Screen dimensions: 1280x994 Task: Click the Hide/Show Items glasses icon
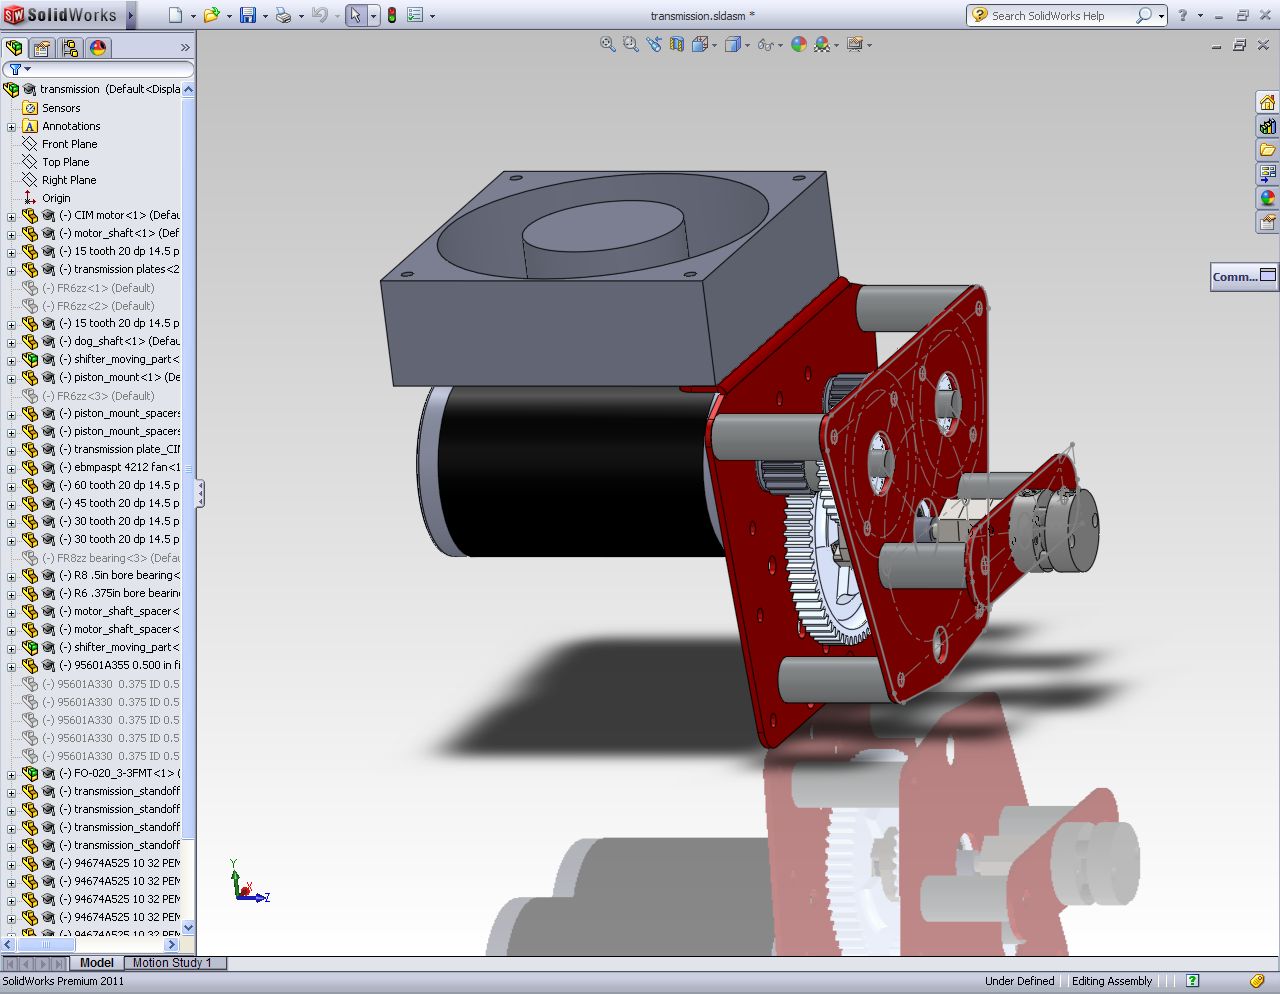[765, 44]
